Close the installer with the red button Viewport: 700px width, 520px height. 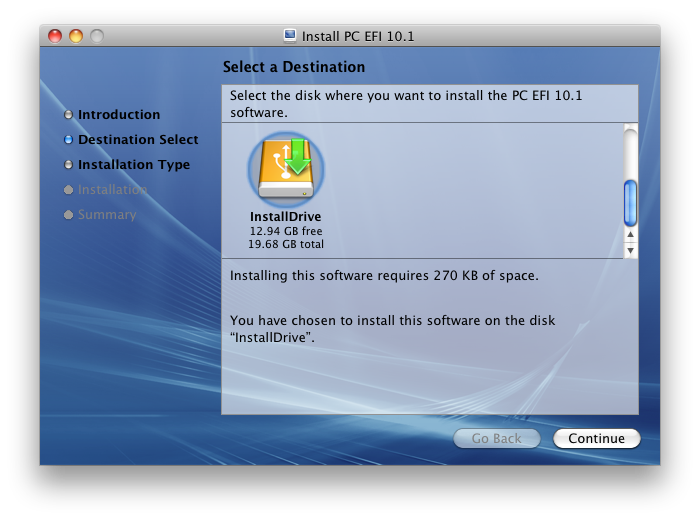tap(55, 36)
